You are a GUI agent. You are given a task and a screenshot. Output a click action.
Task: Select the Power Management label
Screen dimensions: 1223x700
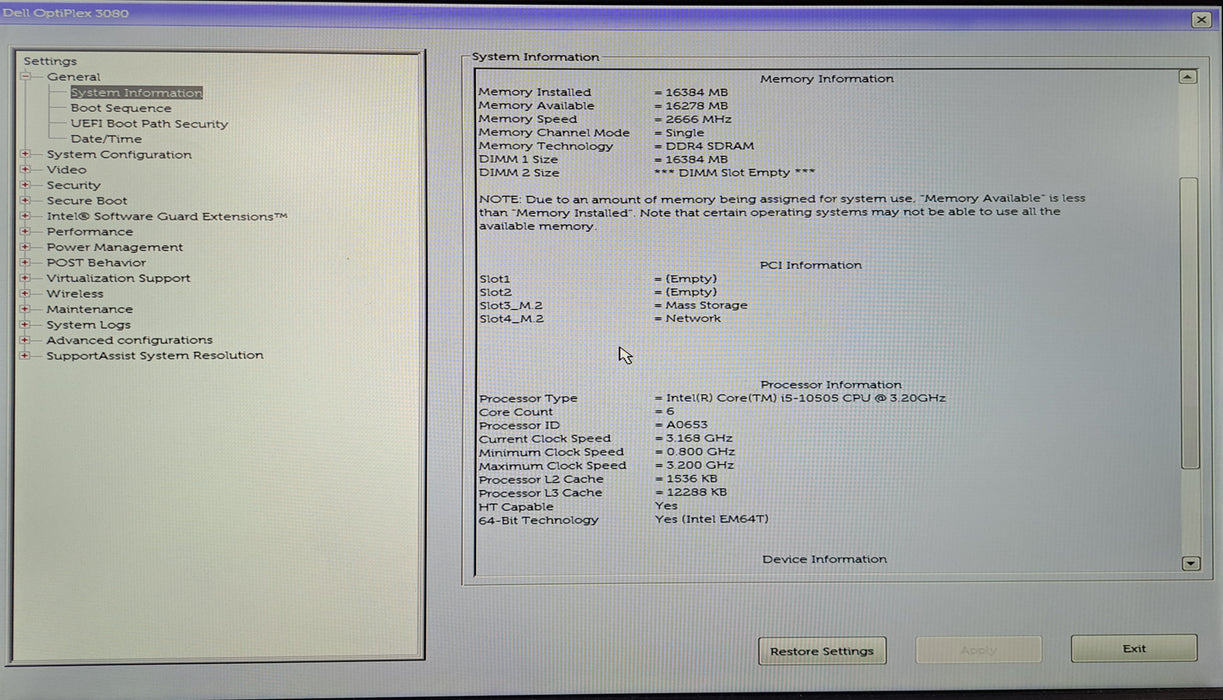click(x=115, y=247)
